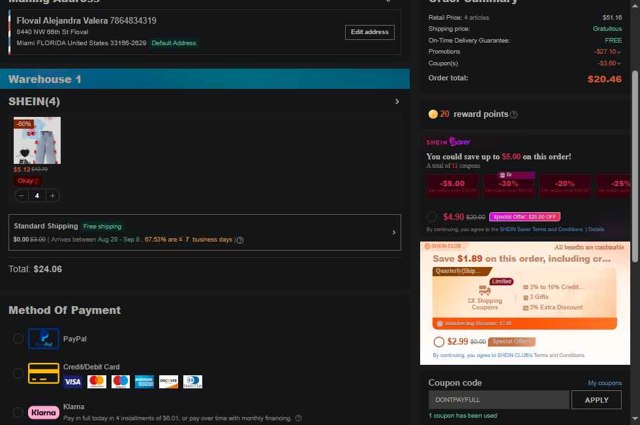The height and width of the screenshot is (425, 640).
Task: Click the Diners Club logo
Action: pyautogui.click(x=193, y=382)
